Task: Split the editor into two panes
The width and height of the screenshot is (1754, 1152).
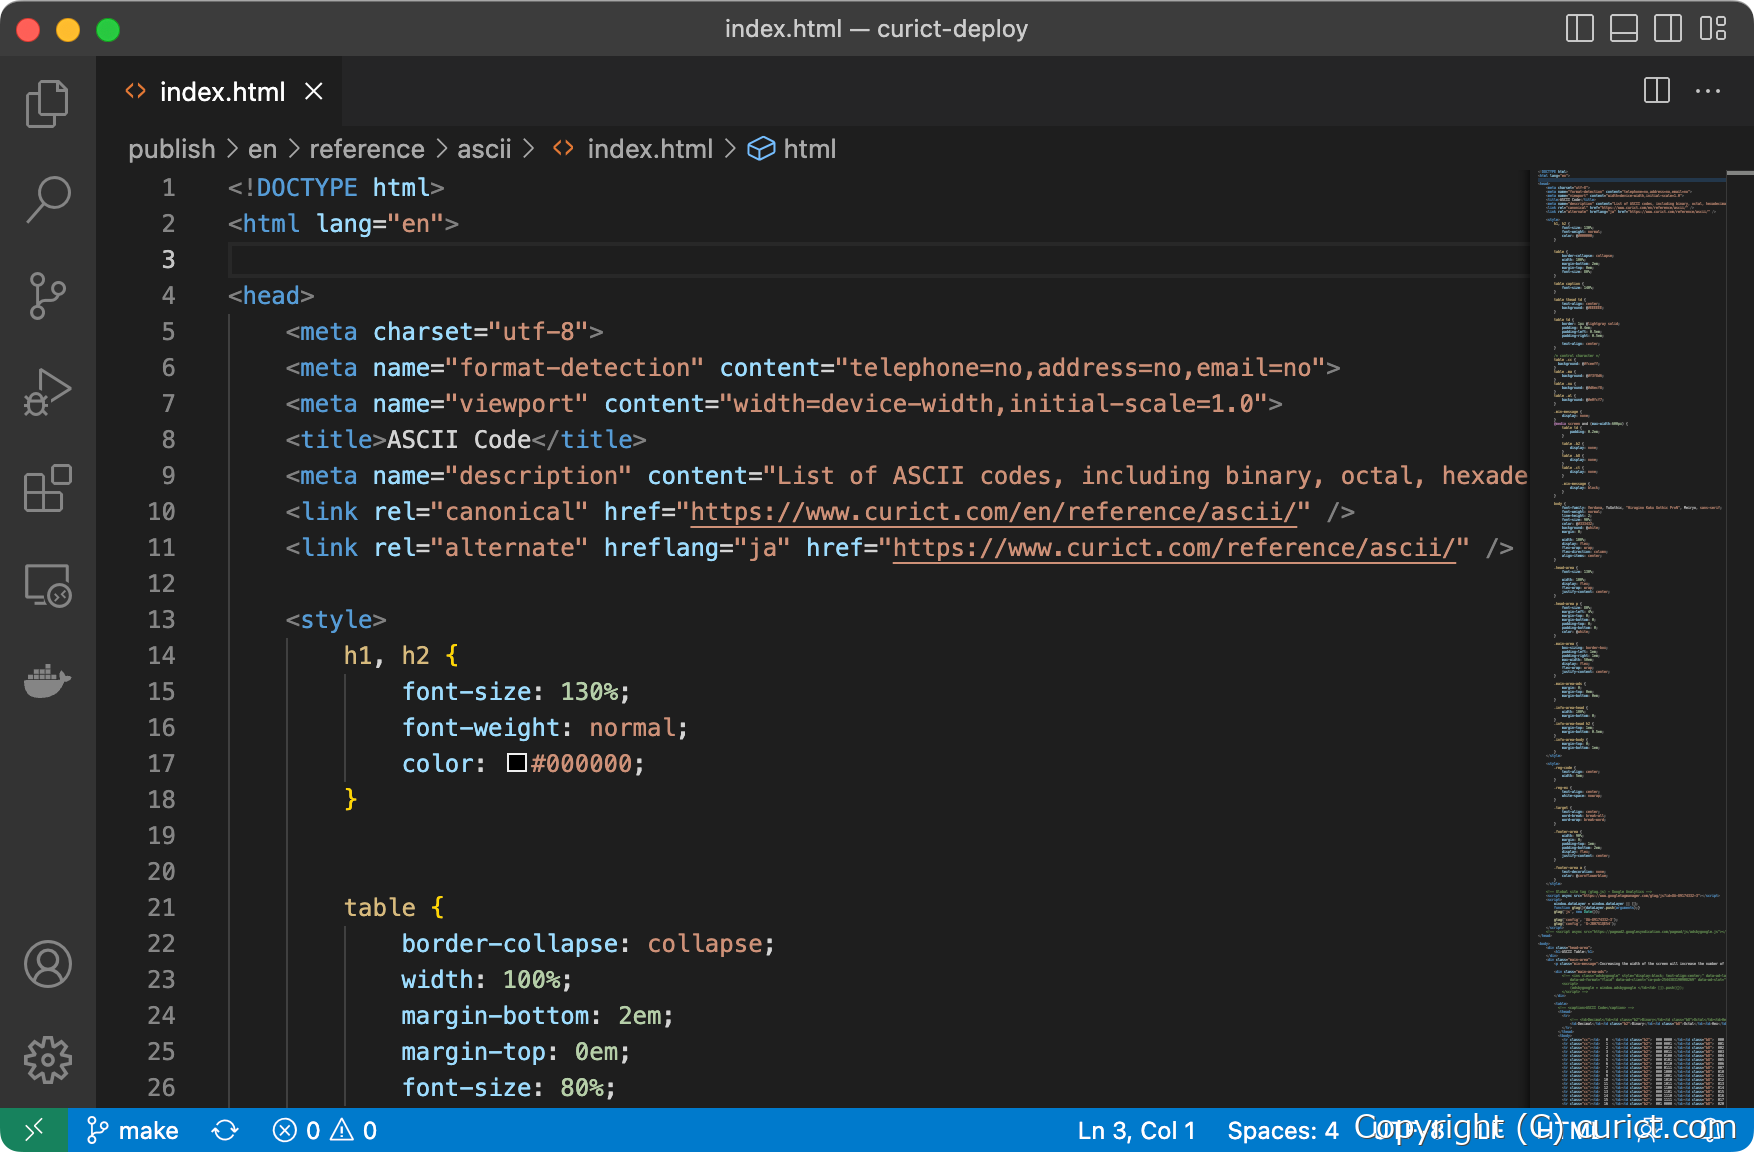Action: click(x=1656, y=91)
